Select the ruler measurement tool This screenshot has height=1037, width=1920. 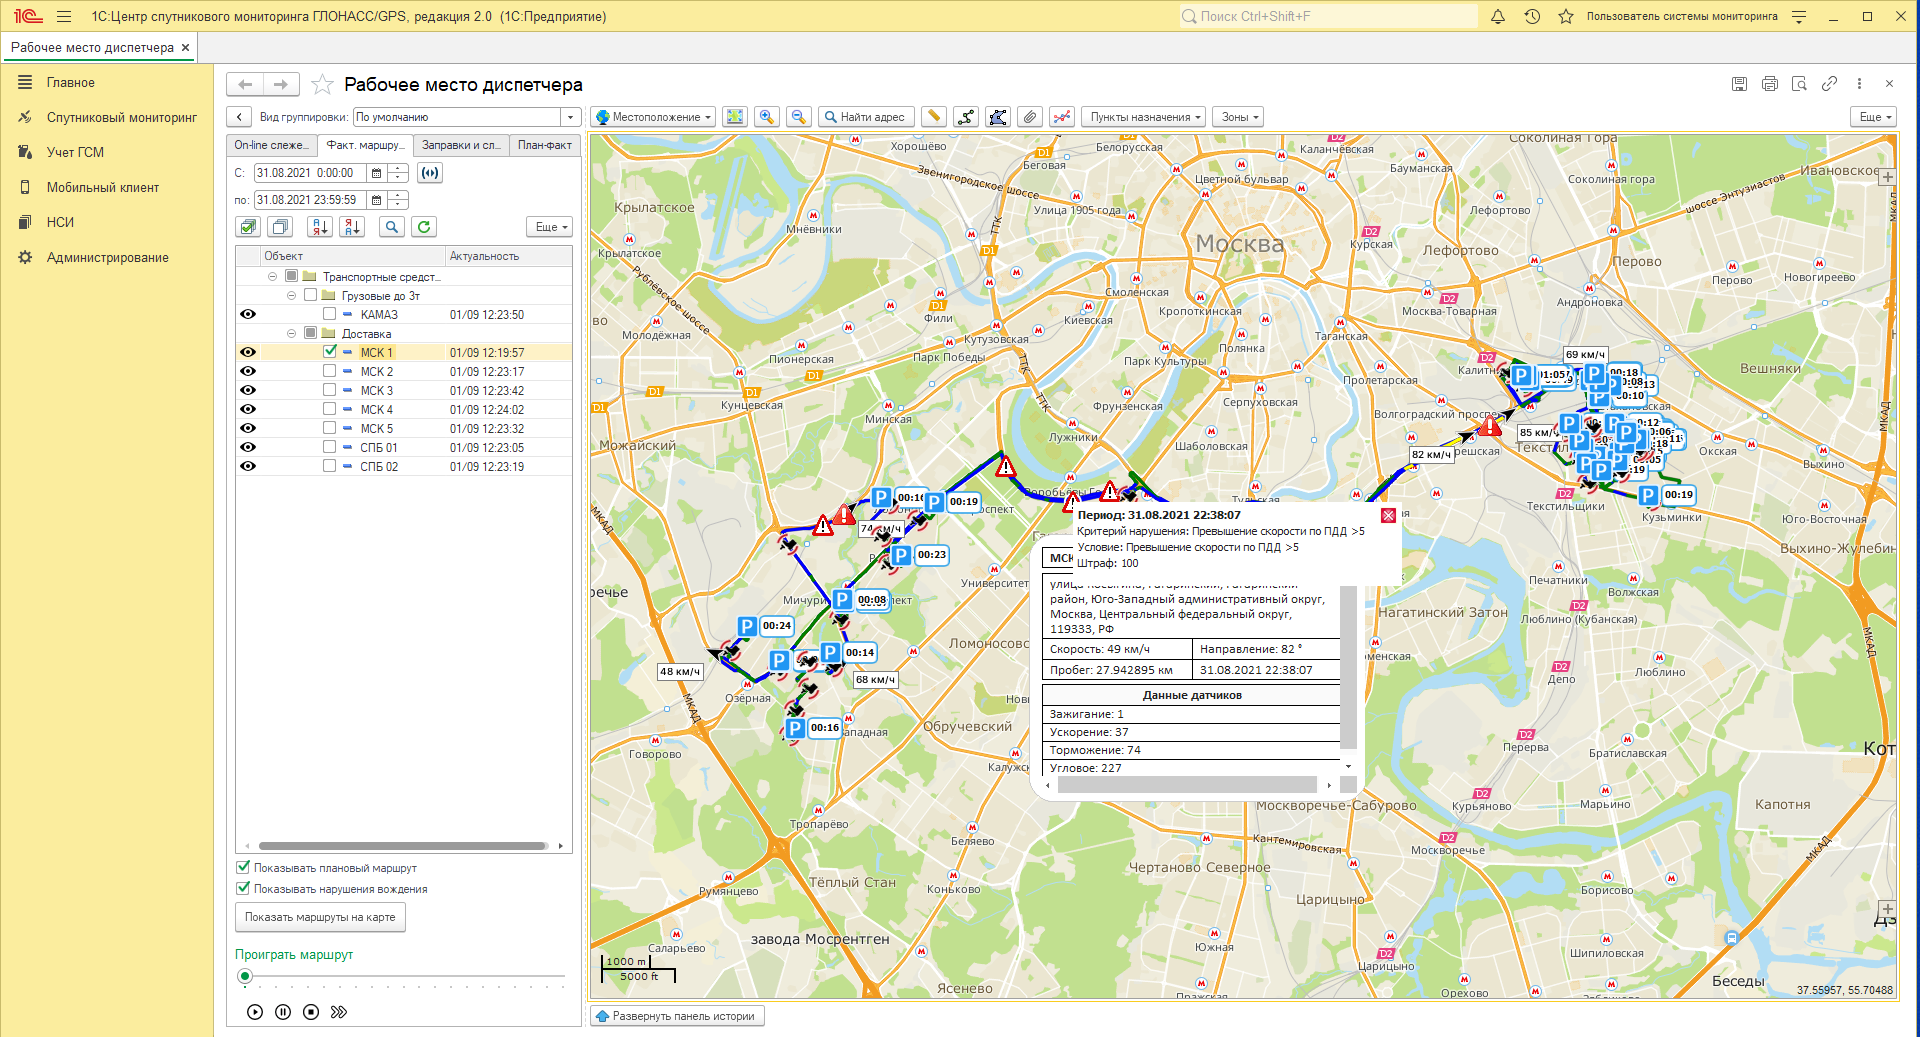click(934, 117)
